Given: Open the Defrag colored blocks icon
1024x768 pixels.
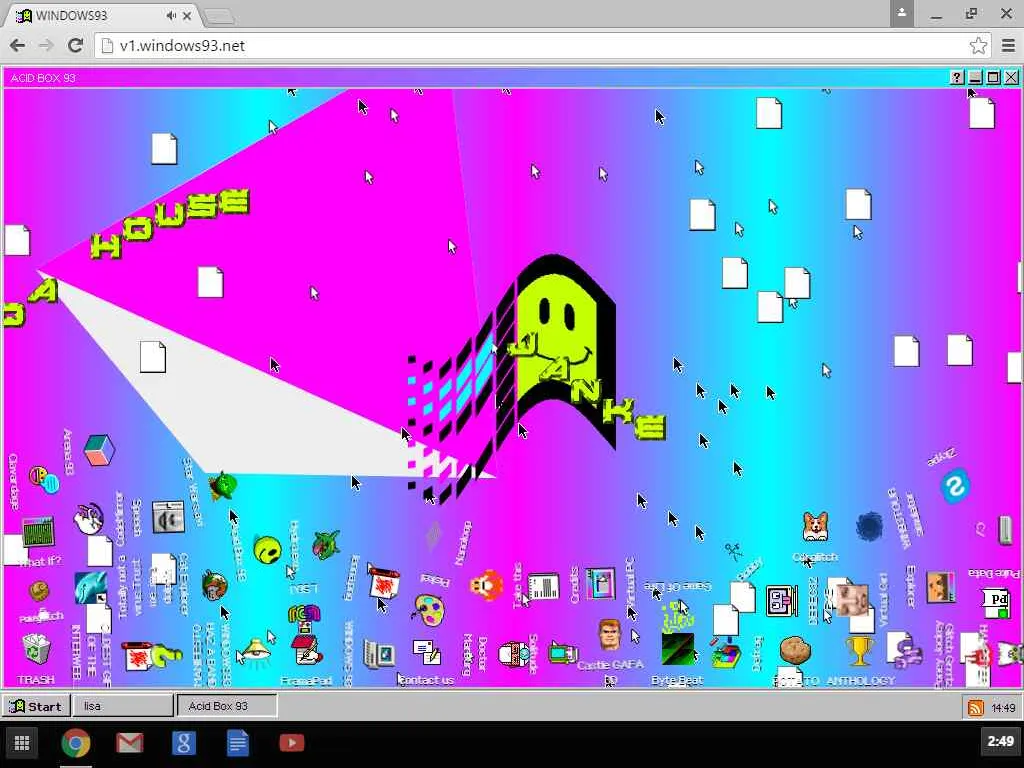Looking at the screenshot, I should click(x=726, y=653).
